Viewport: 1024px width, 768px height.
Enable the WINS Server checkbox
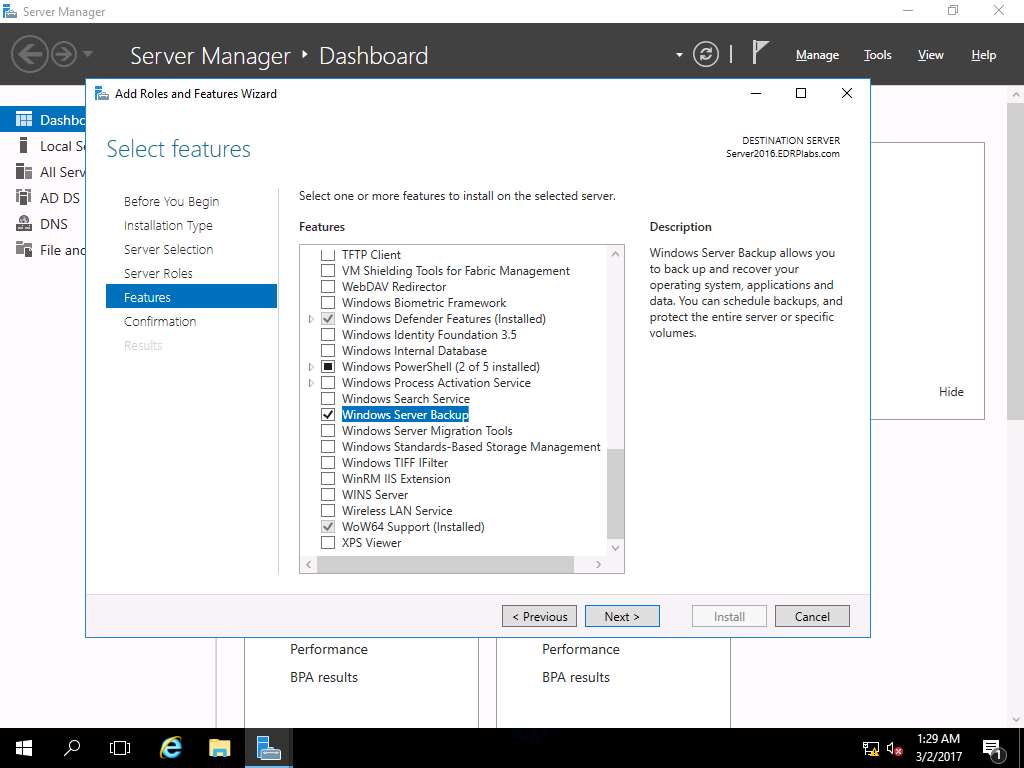(328, 494)
